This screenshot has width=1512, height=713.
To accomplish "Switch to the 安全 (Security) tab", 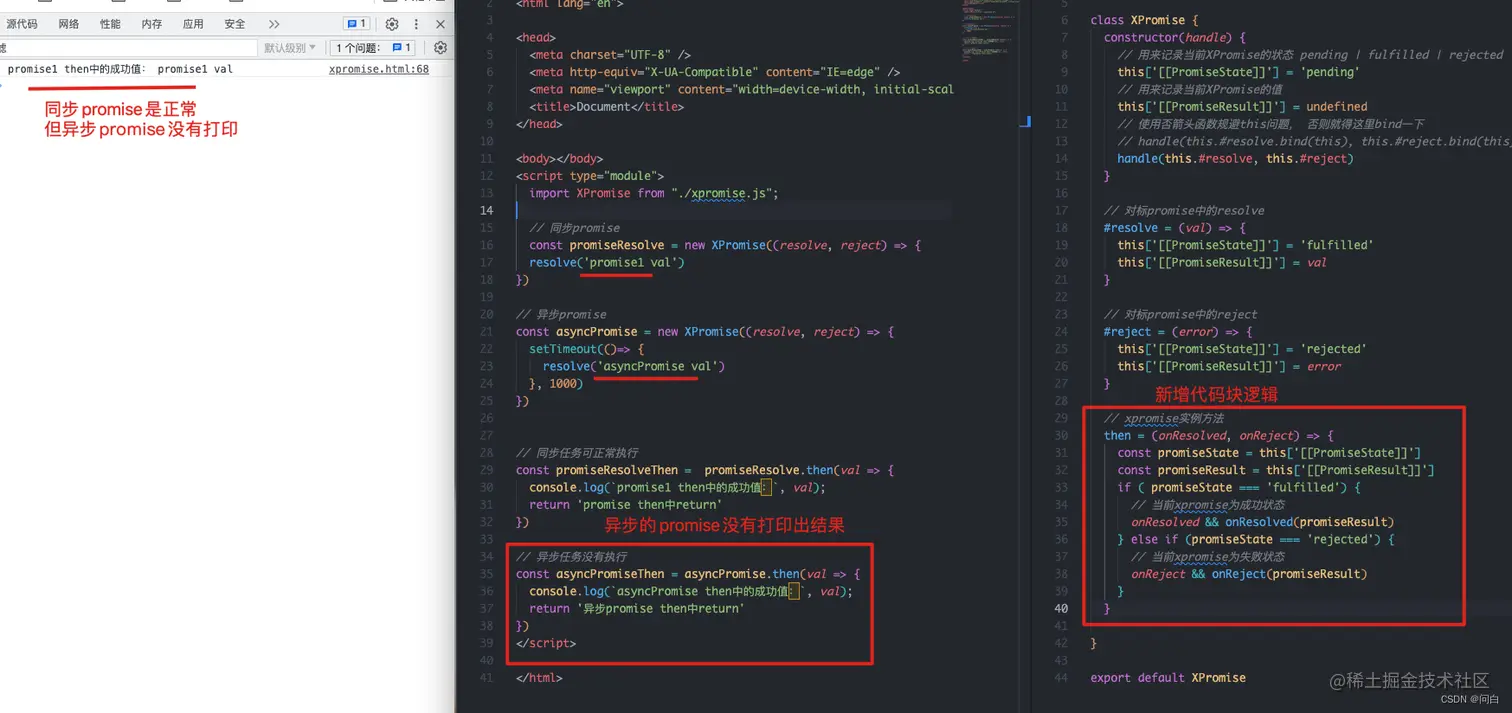I will (x=234, y=24).
